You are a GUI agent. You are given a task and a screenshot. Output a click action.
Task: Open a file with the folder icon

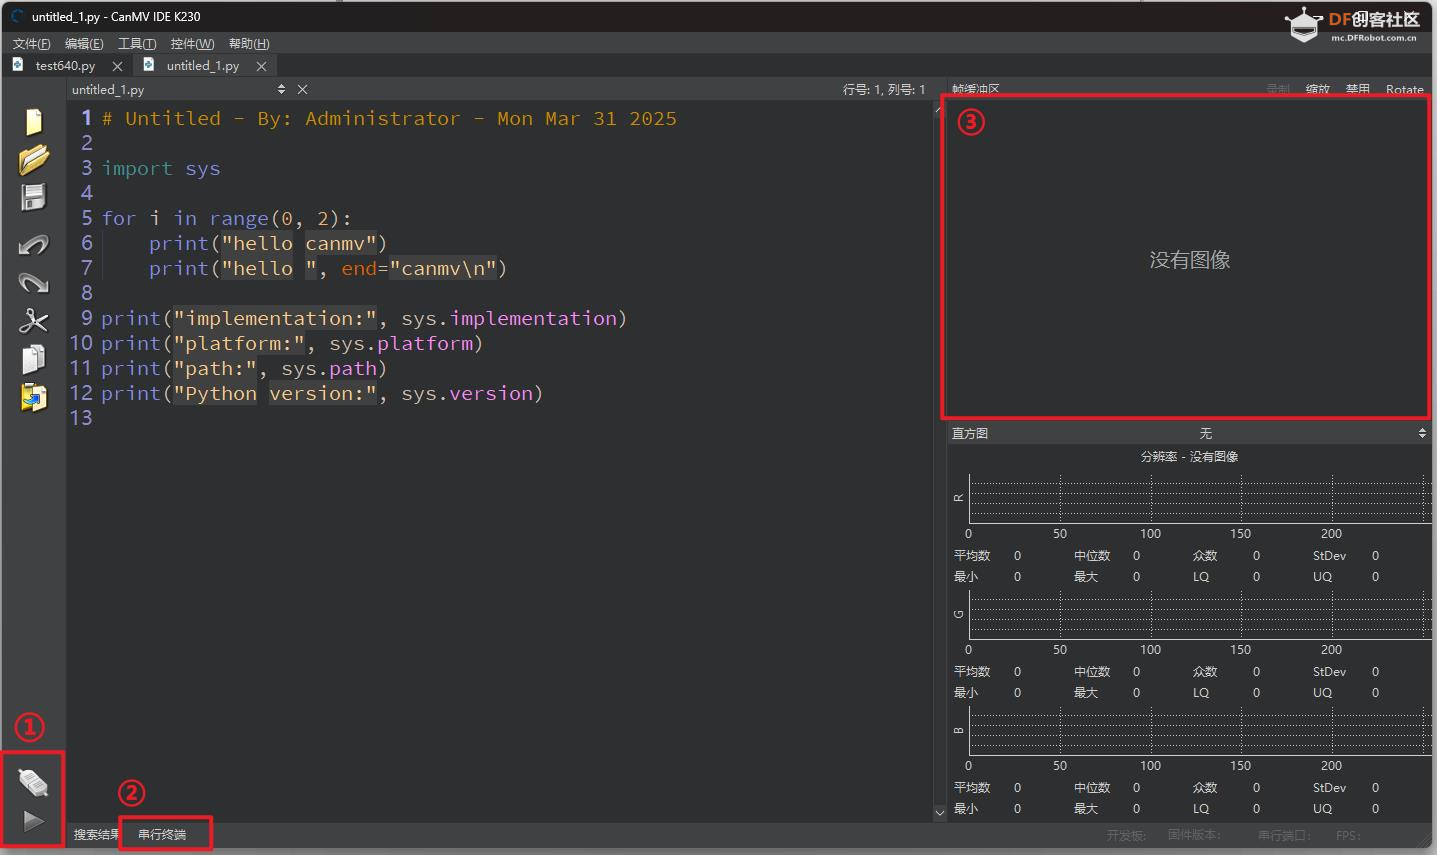coord(33,159)
